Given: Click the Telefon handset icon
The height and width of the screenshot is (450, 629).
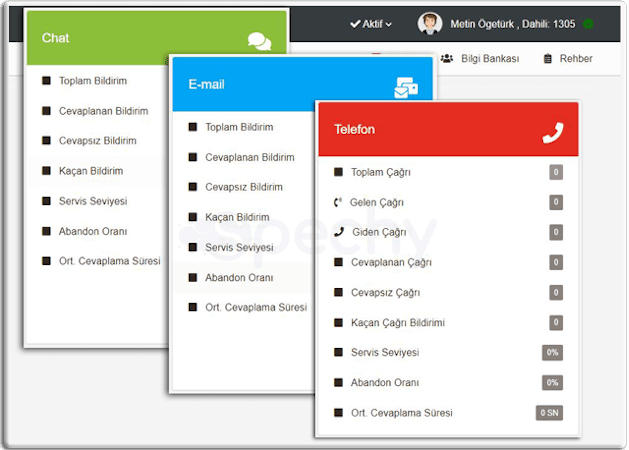Looking at the screenshot, I should (x=553, y=133).
